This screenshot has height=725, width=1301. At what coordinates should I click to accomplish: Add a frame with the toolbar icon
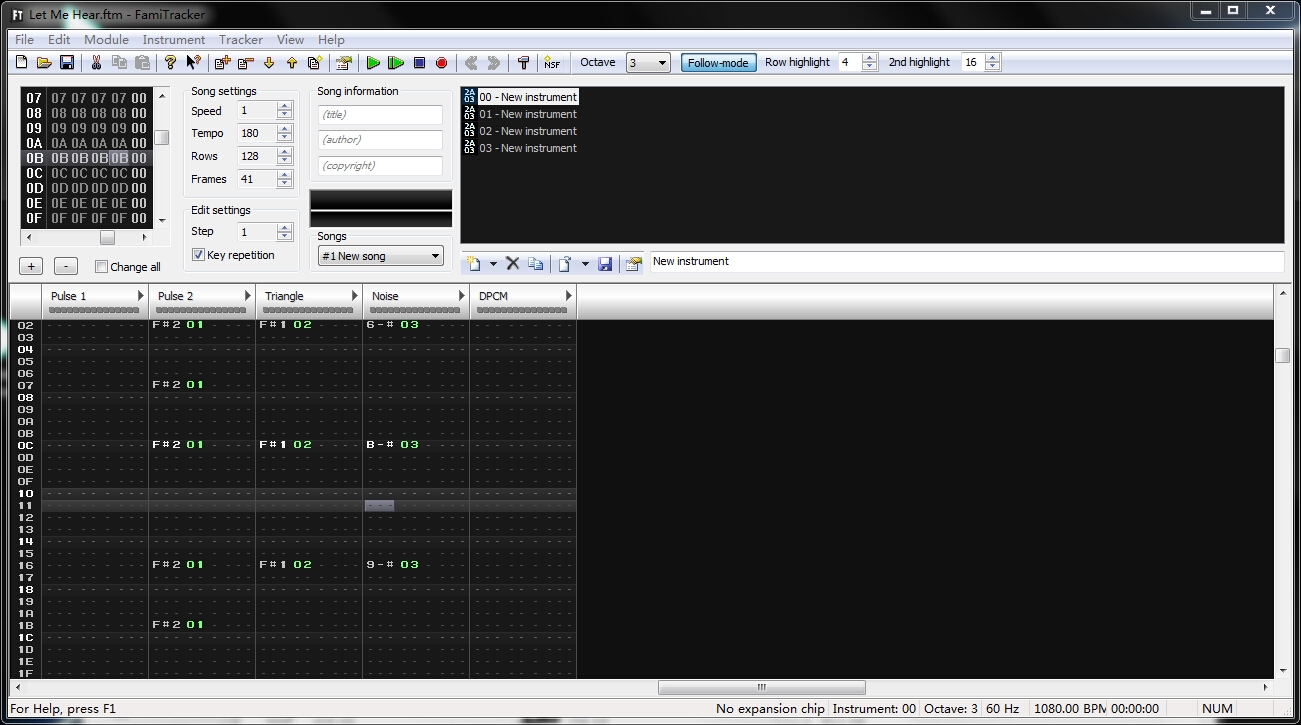tap(222, 63)
